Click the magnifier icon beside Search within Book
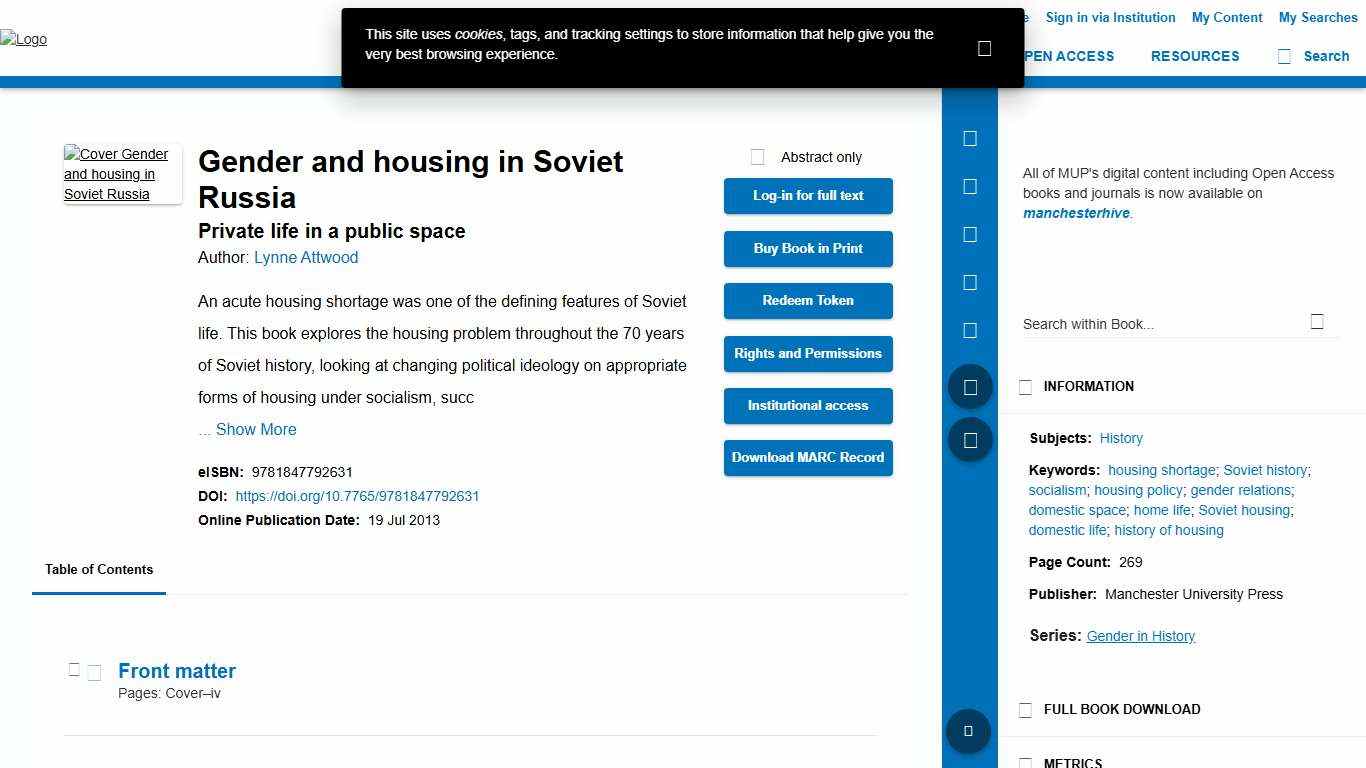1366x768 pixels. pos(1317,322)
